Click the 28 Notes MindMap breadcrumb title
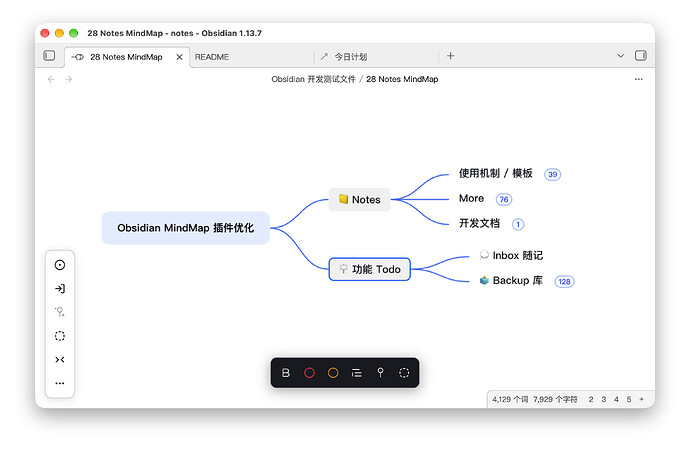The width and height of the screenshot is (690, 455). (x=402, y=79)
